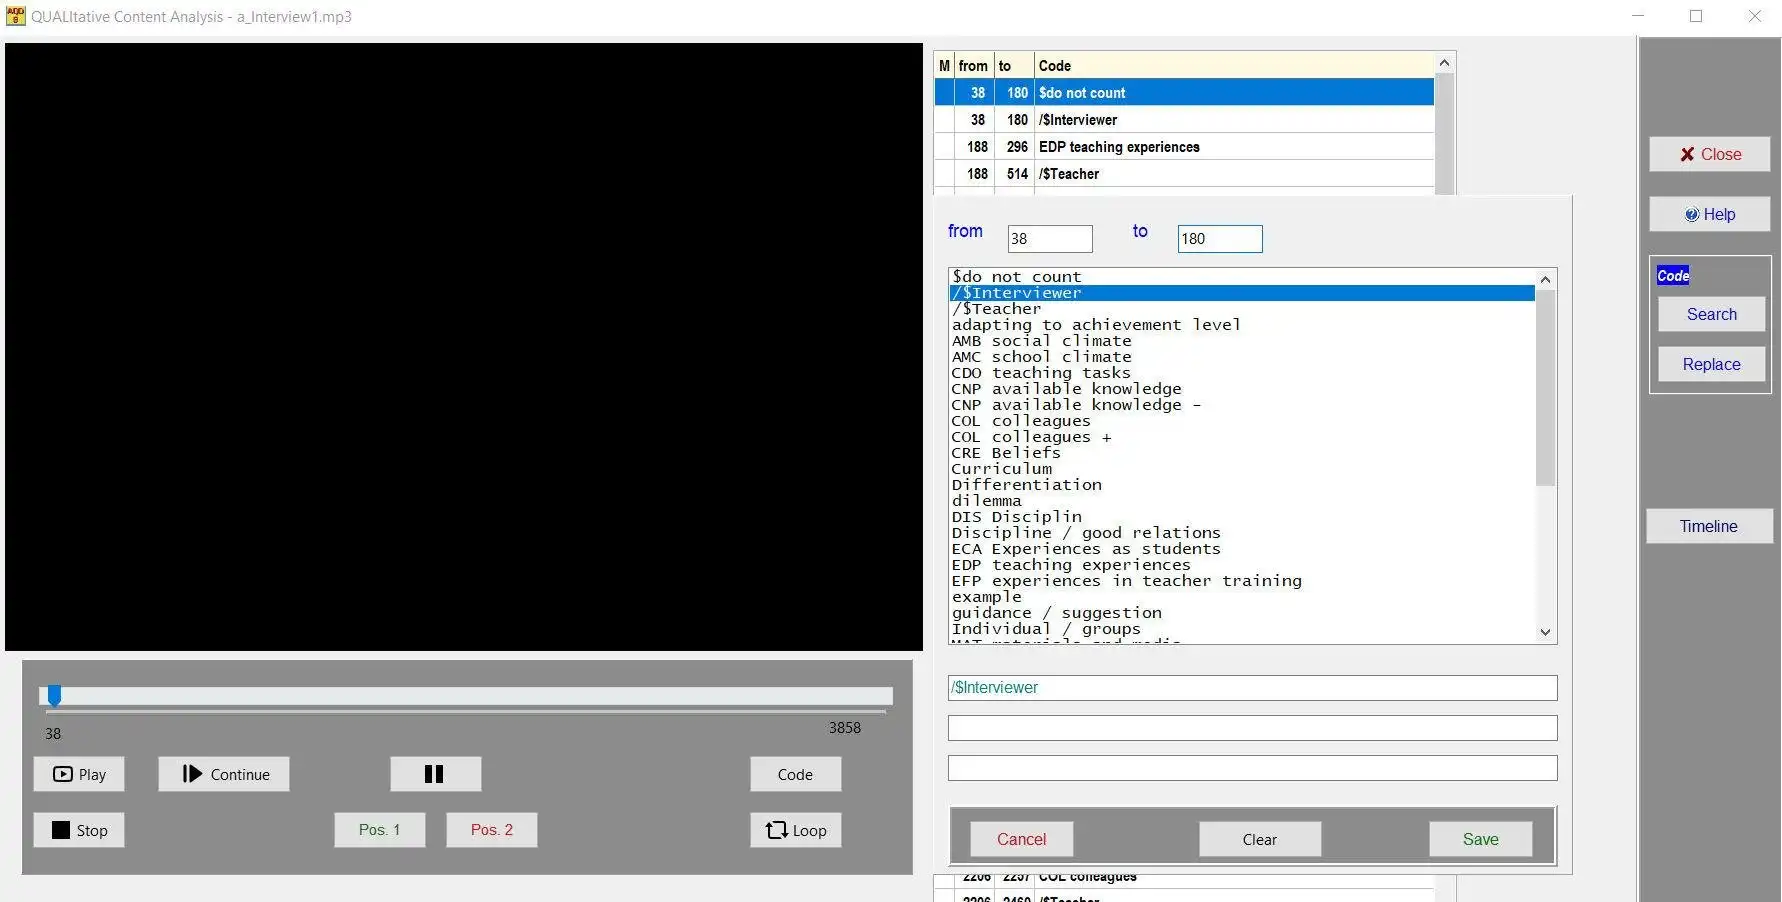The width and height of the screenshot is (1782, 902).
Task: Click the Search code button
Action: (x=1712, y=314)
